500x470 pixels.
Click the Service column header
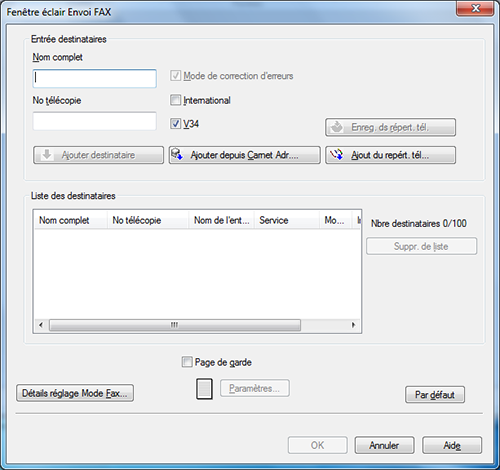[287, 220]
